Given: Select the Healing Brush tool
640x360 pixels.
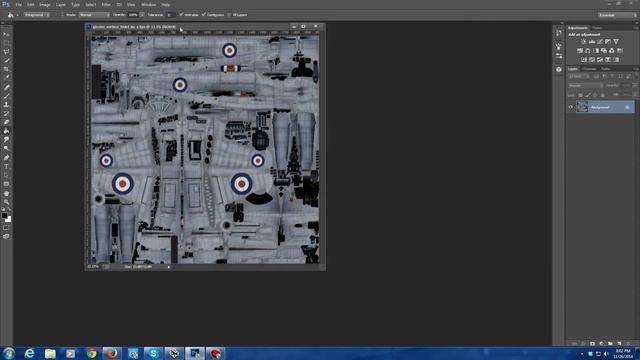Looking at the screenshot, I should [6, 87].
